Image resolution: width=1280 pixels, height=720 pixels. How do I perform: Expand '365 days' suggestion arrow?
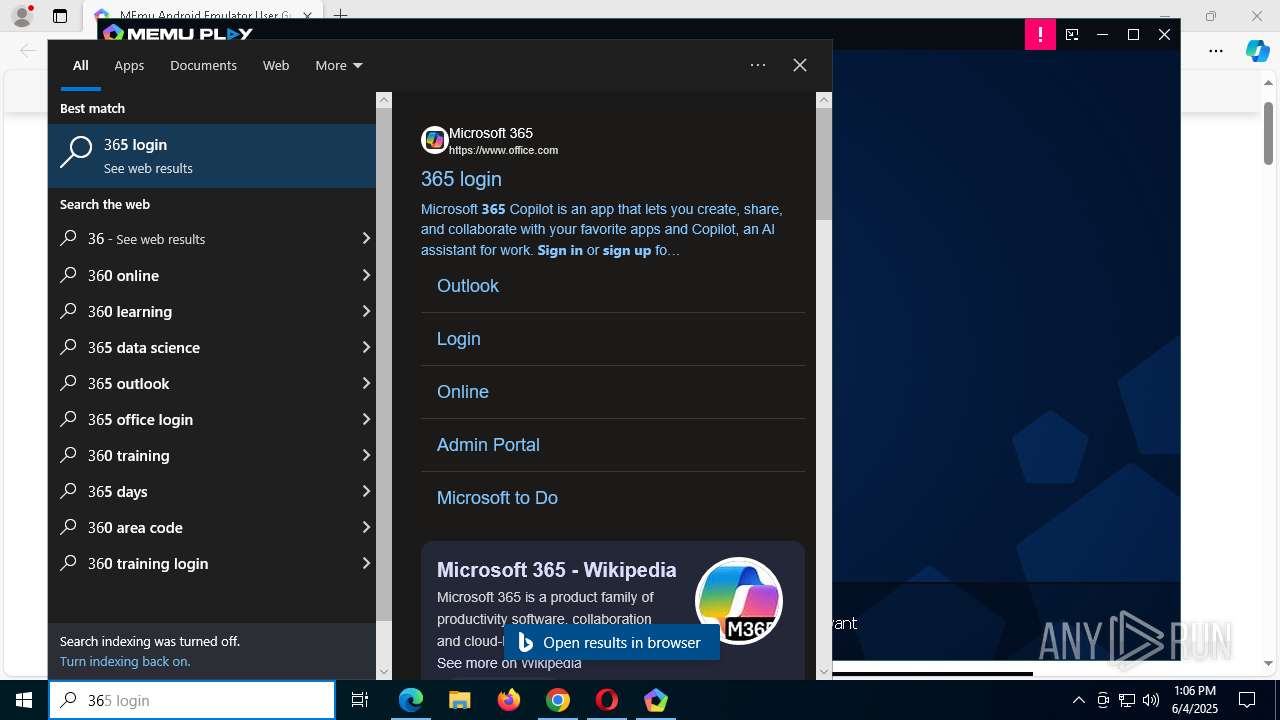coord(366,491)
